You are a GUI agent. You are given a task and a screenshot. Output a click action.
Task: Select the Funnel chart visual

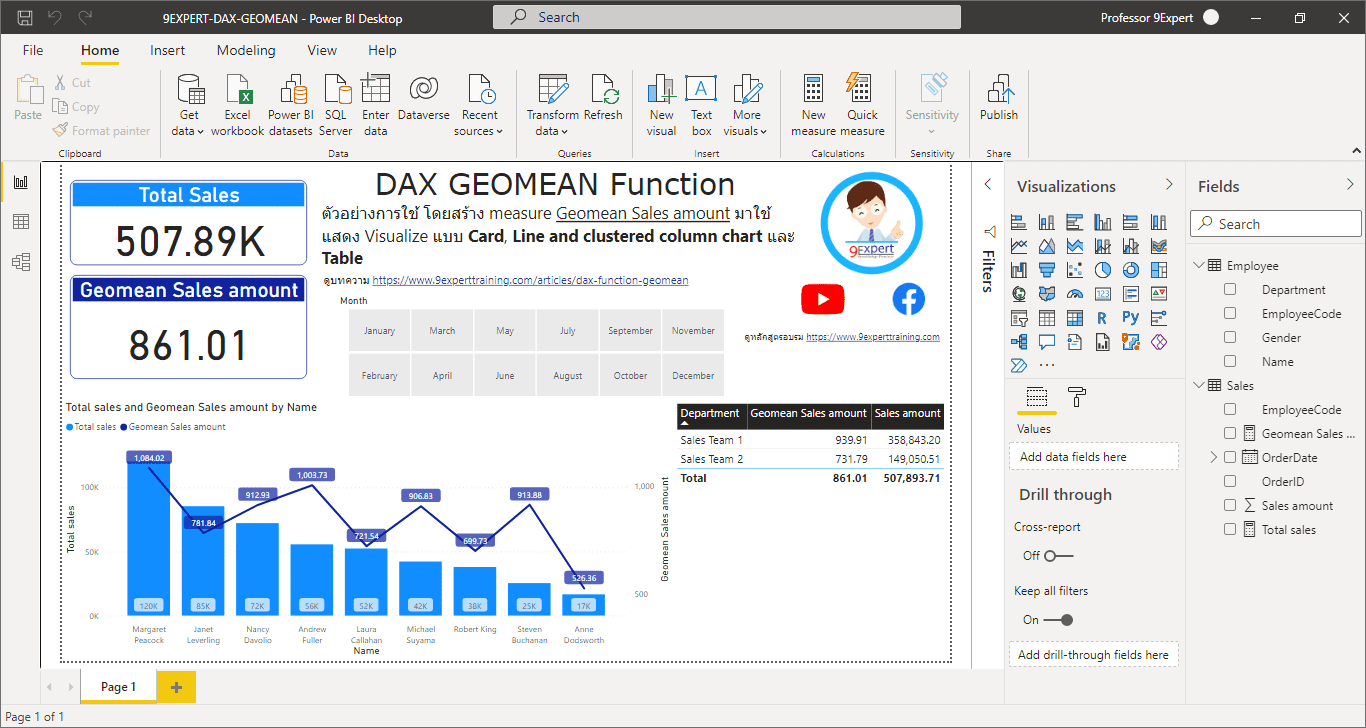[1048, 270]
